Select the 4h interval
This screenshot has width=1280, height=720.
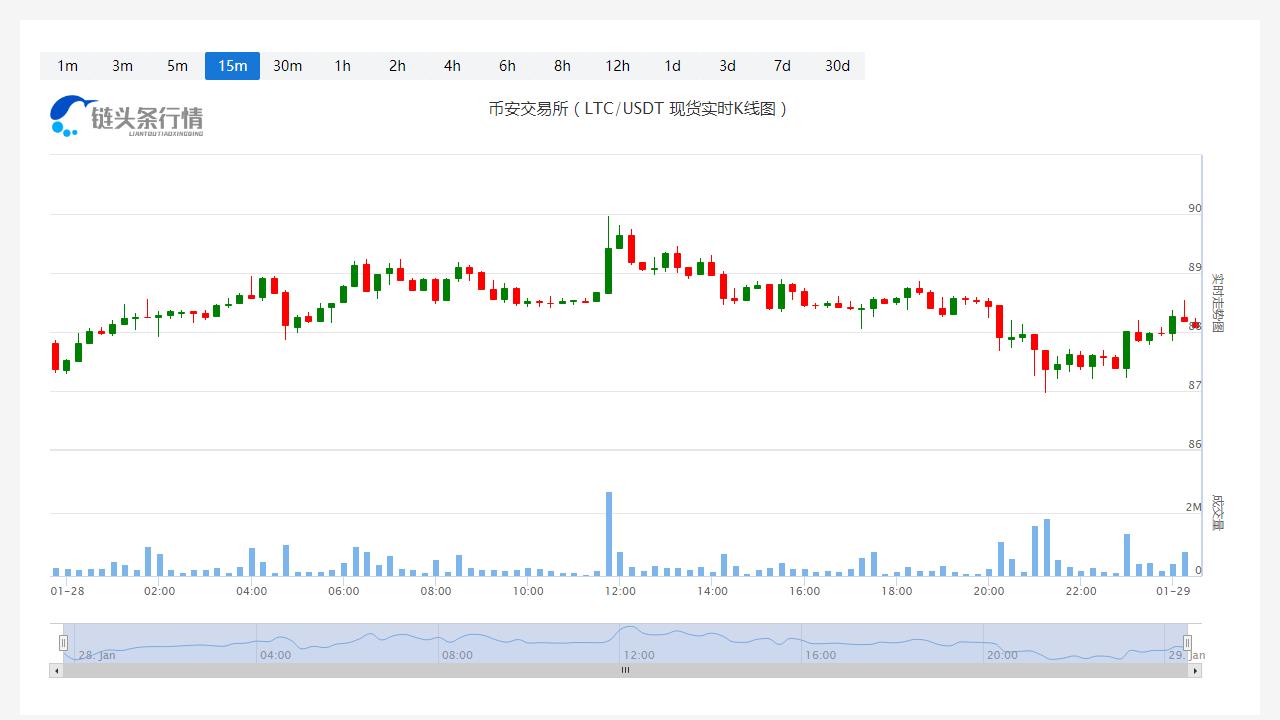point(452,66)
